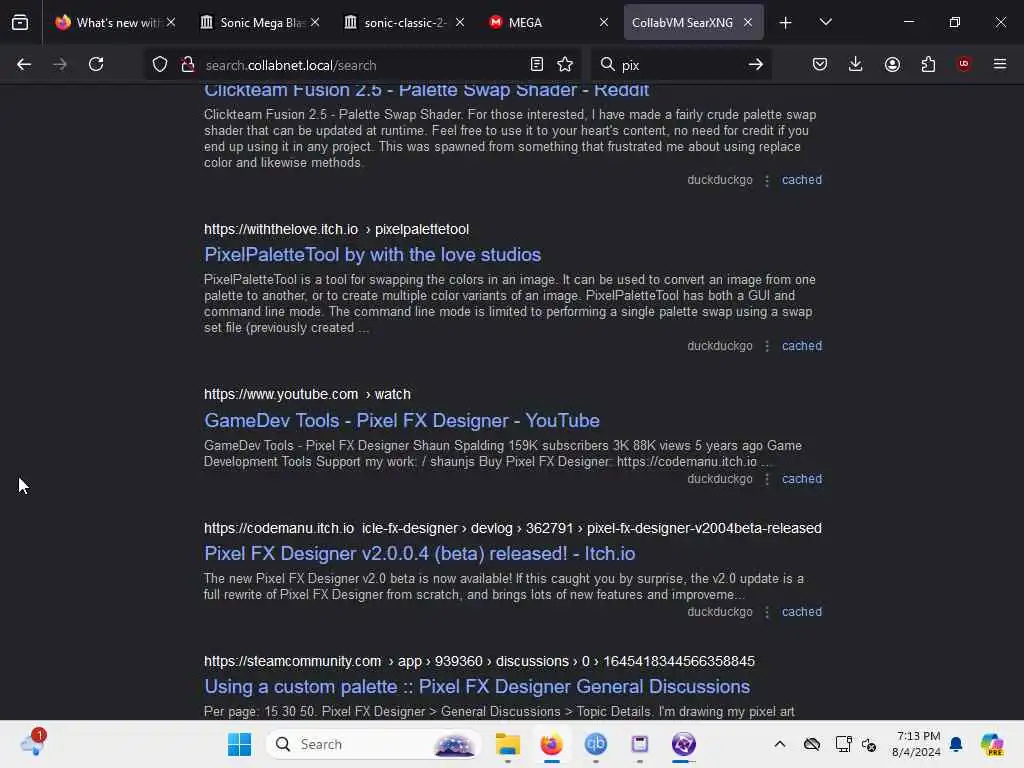This screenshot has height=768, width=1024.
Task: Open weather widget with notification badge
Action: coord(33,743)
